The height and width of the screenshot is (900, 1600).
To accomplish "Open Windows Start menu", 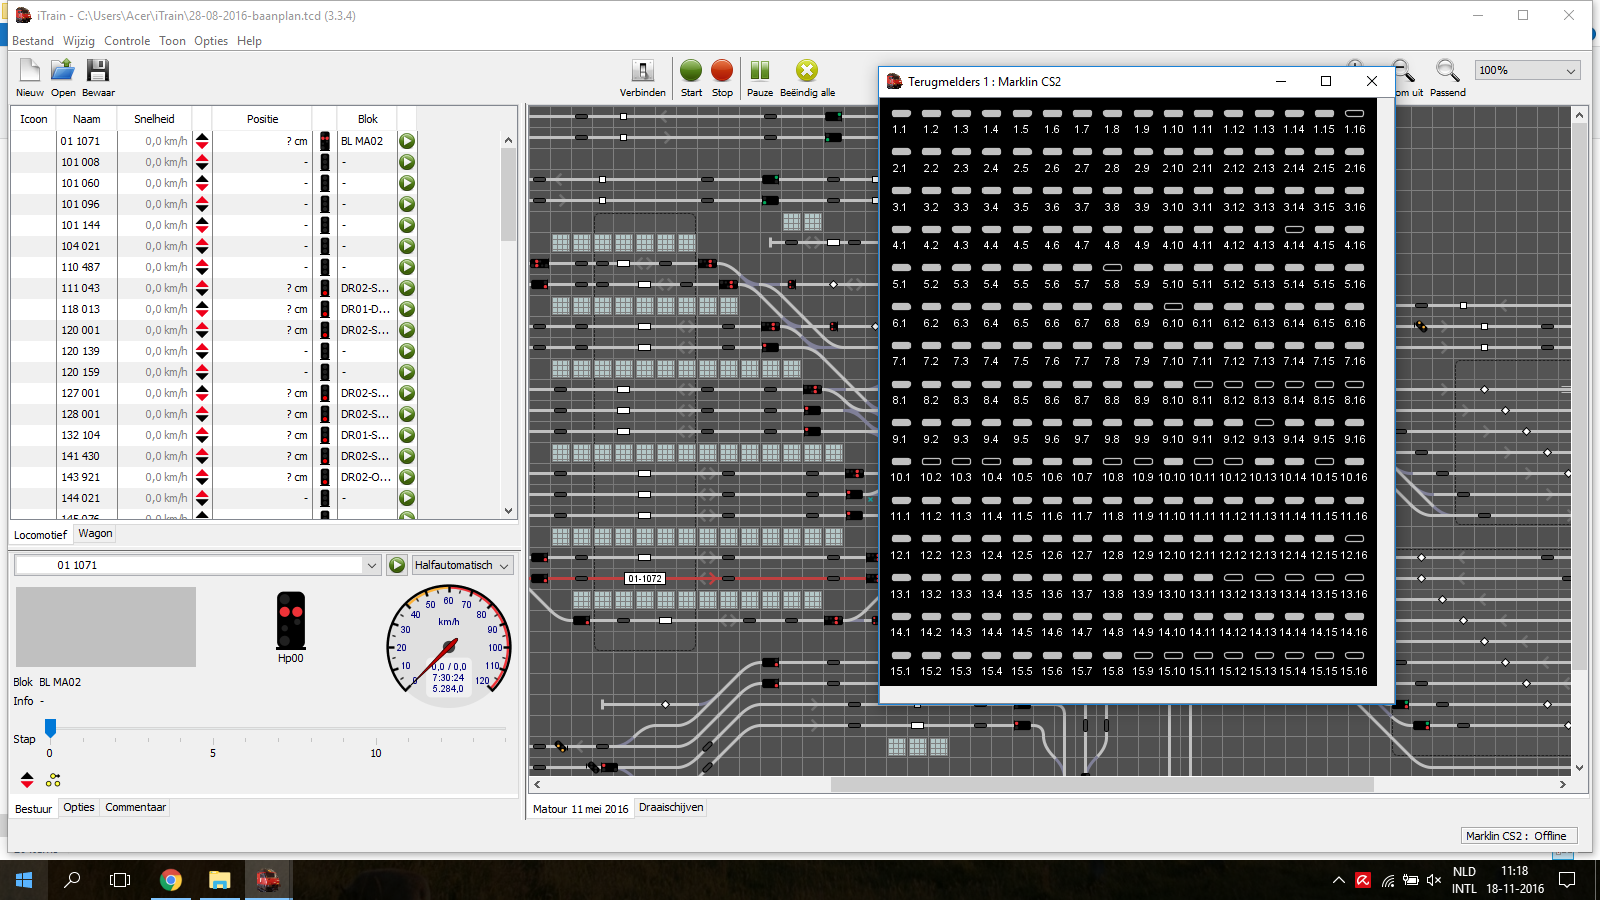I will tap(24, 880).
